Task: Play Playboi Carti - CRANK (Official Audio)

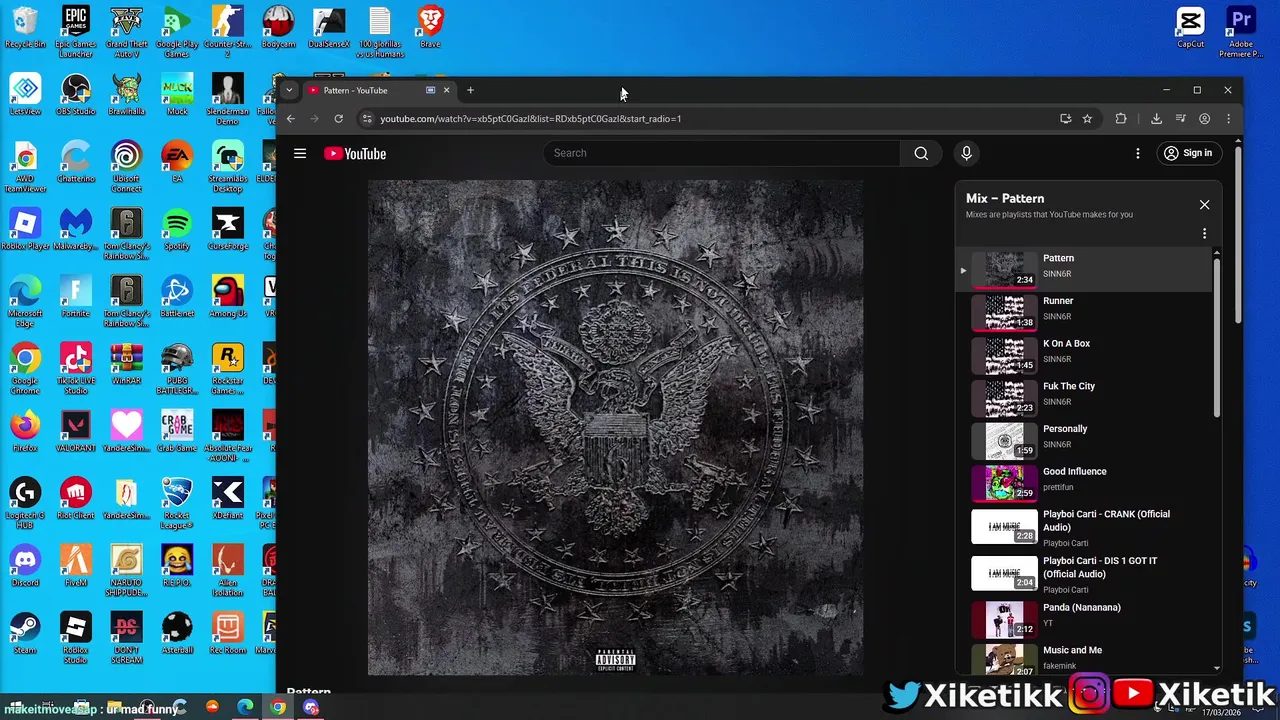Action: [x=1085, y=527]
